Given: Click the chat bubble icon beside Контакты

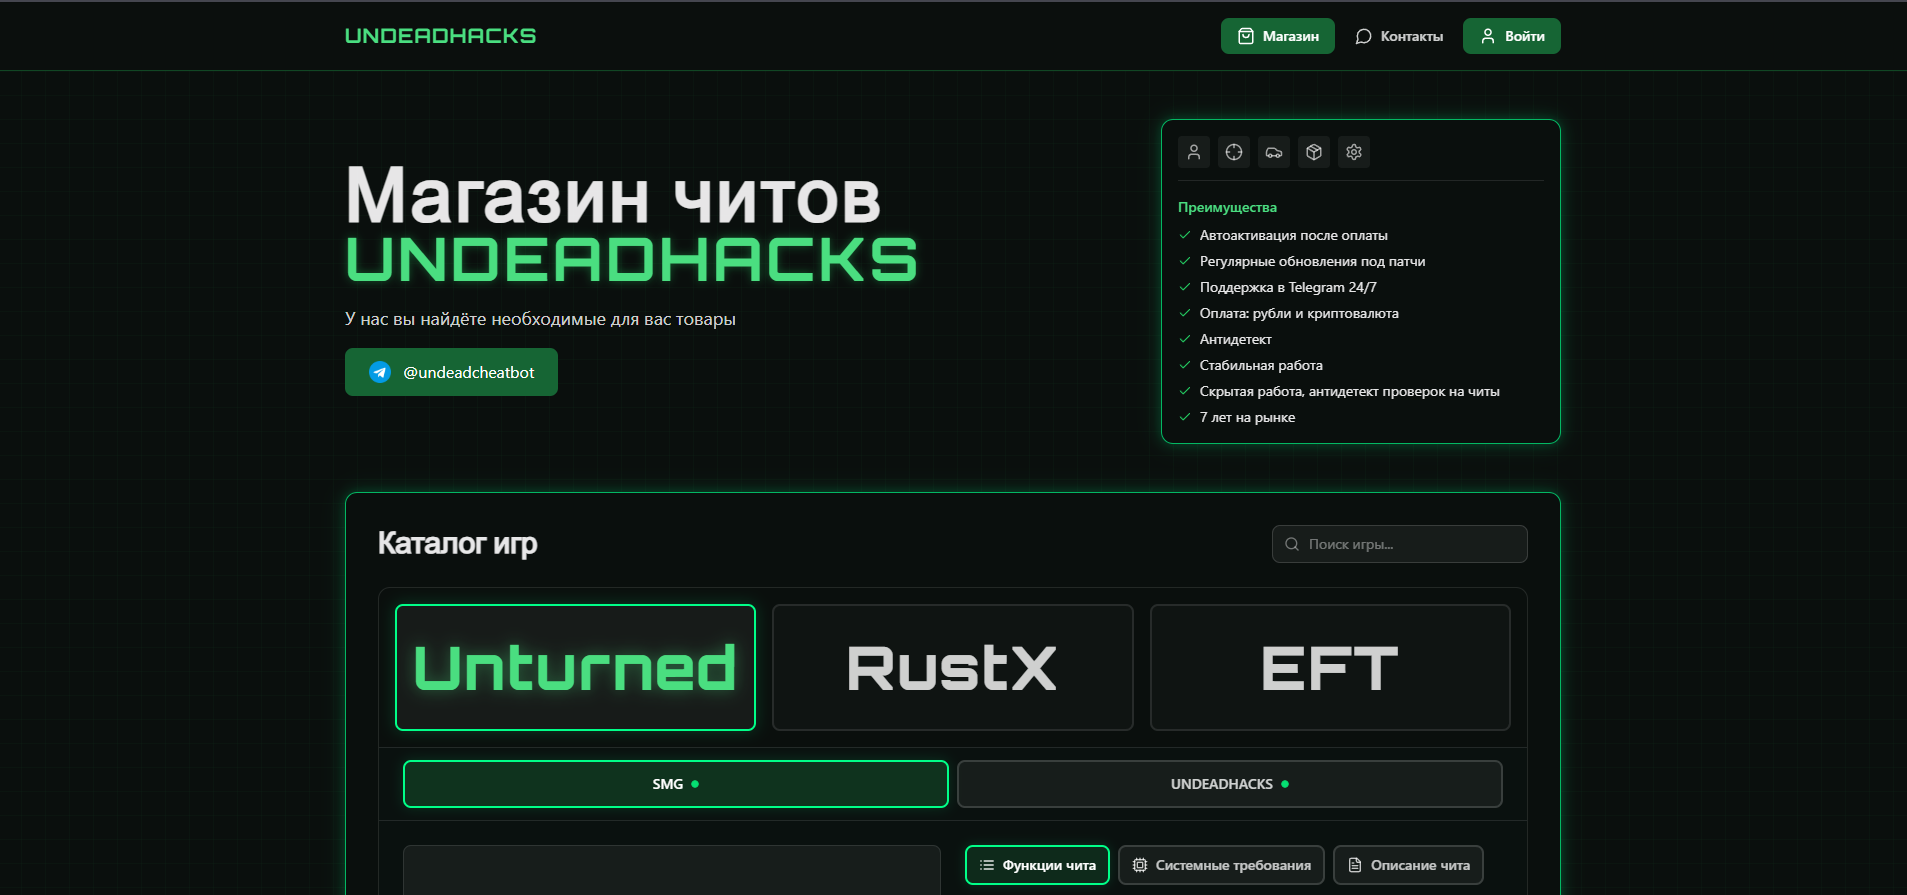Looking at the screenshot, I should point(1363,36).
